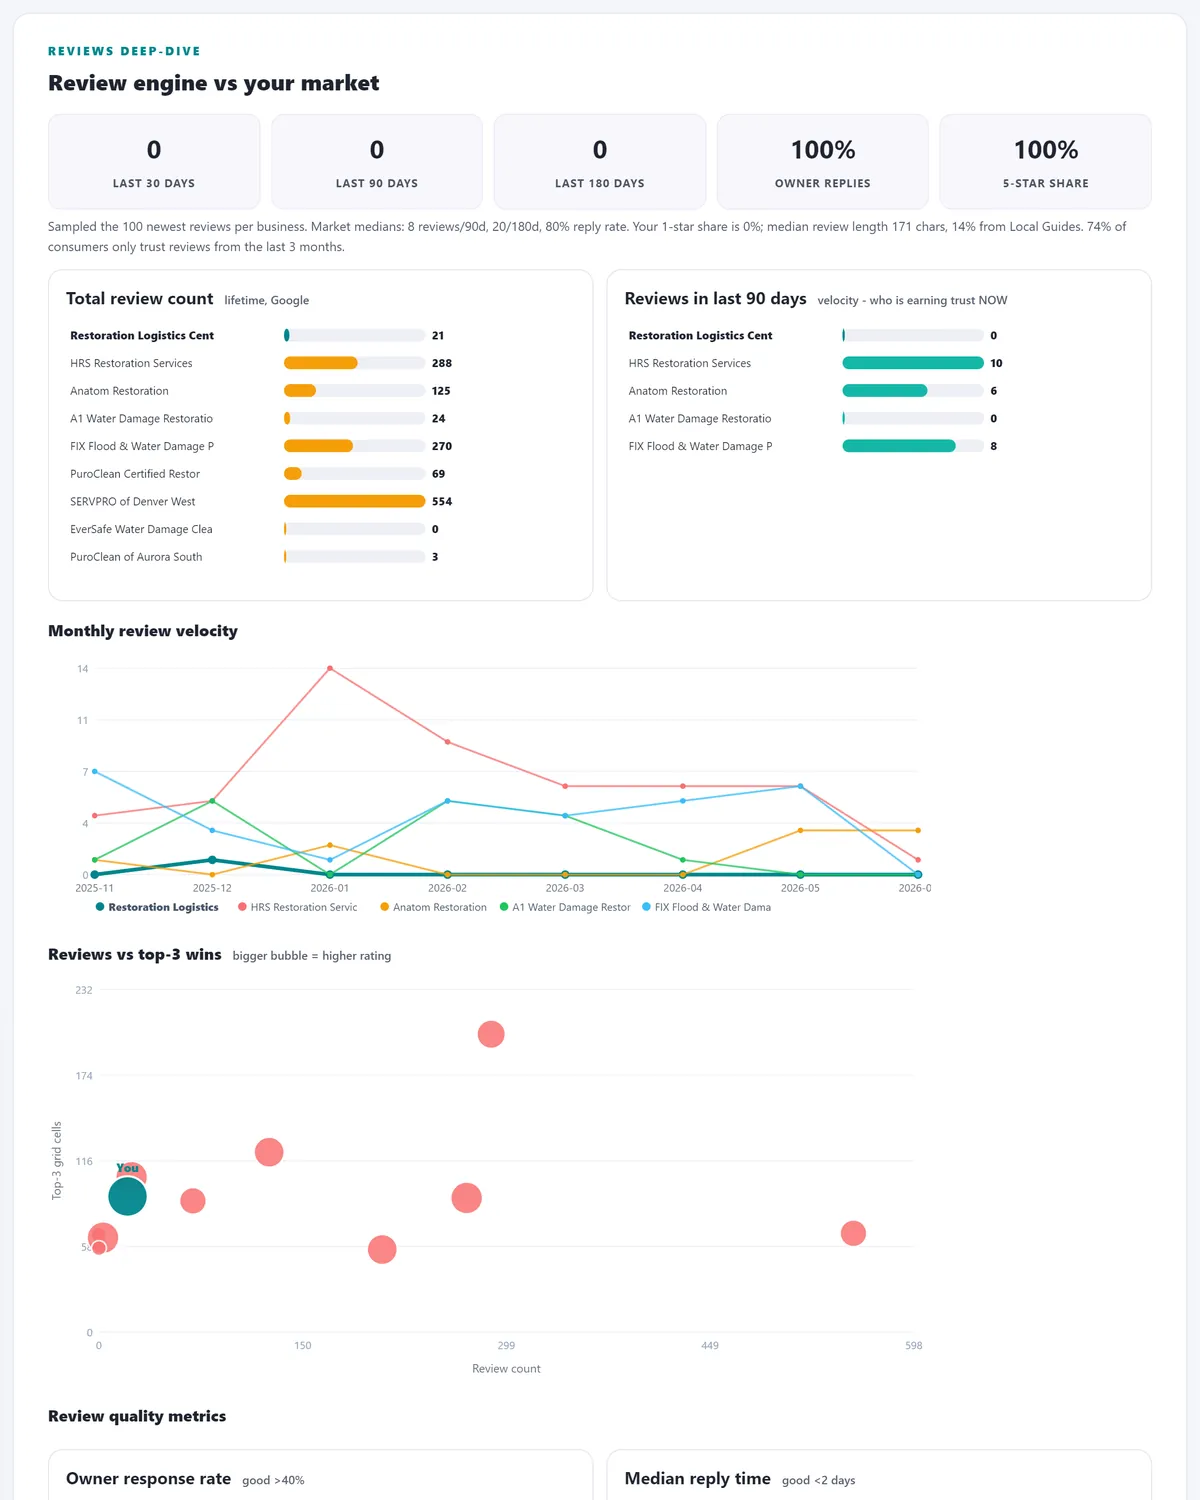Click the highest red bubble in scatter chart
The image size is (1200, 1500).
coord(491,1034)
